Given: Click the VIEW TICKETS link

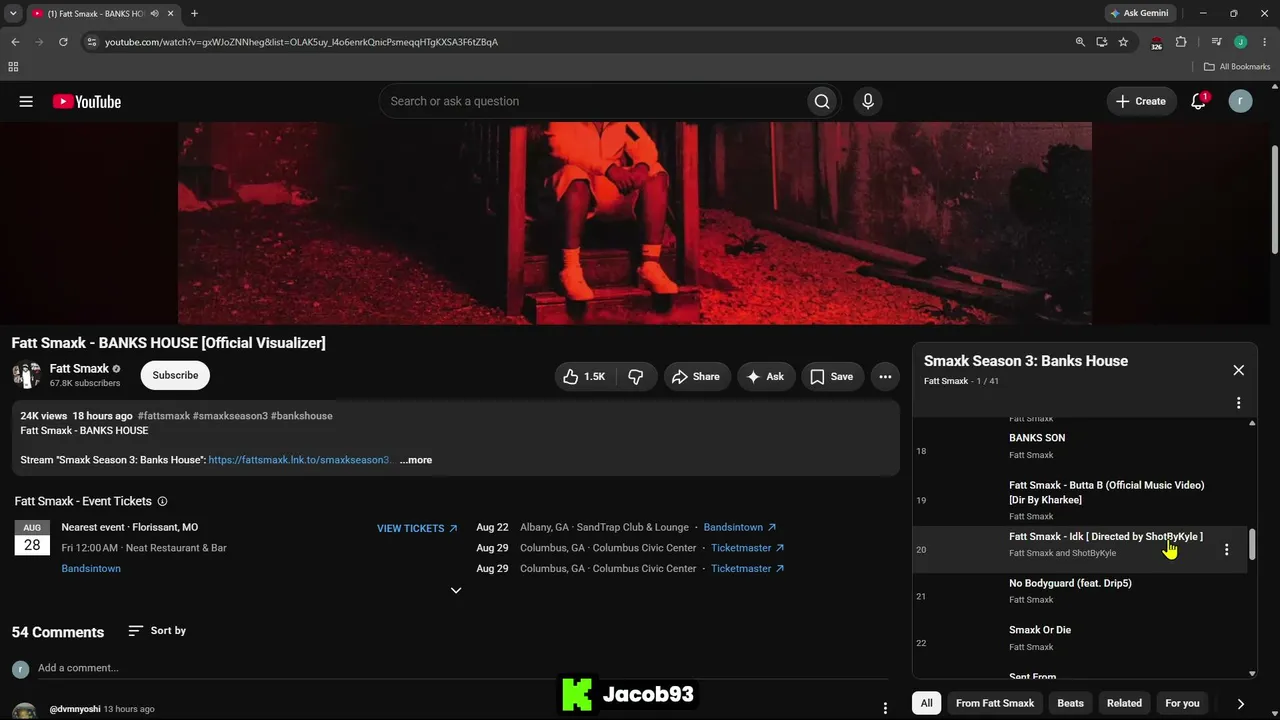Looking at the screenshot, I should [417, 528].
